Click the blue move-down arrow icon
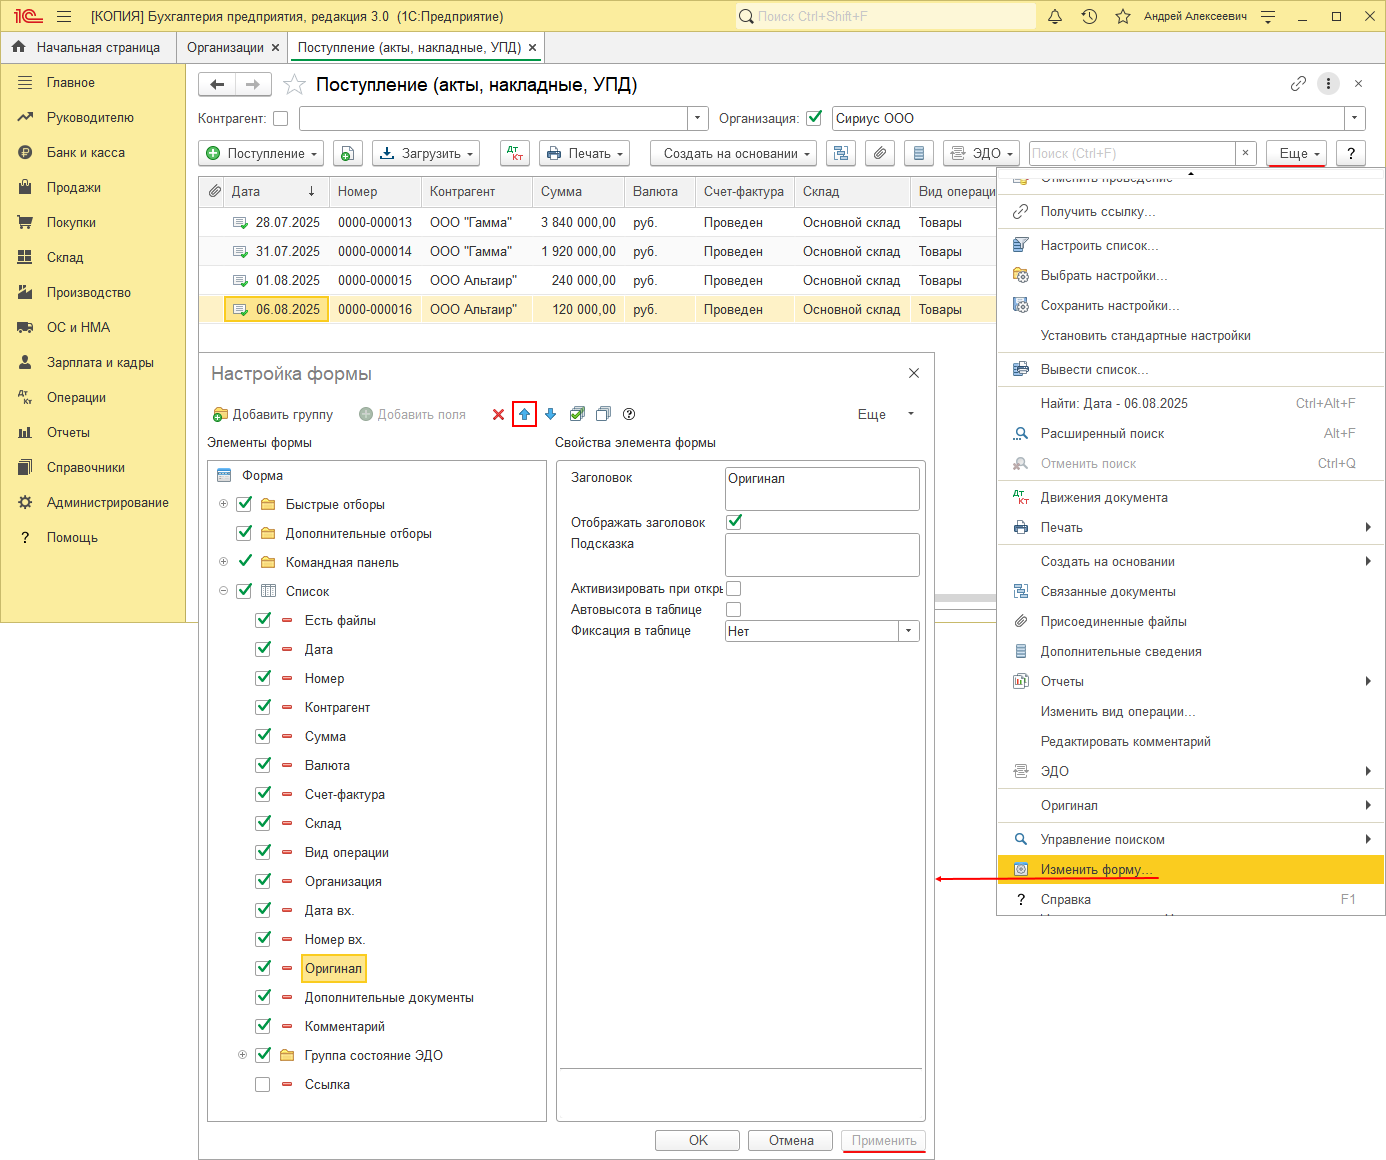Viewport: 1386px width, 1160px height. pos(550,414)
